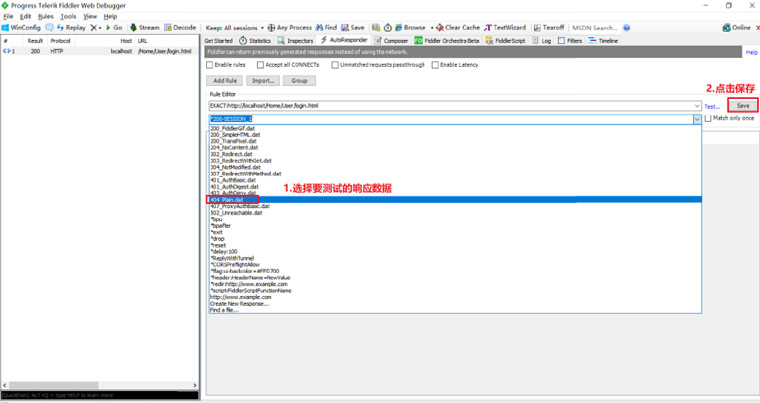The width and height of the screenshot is (760, 403).
Task: Click toolbar Save sessions icon
Action: tap(352, 28)
